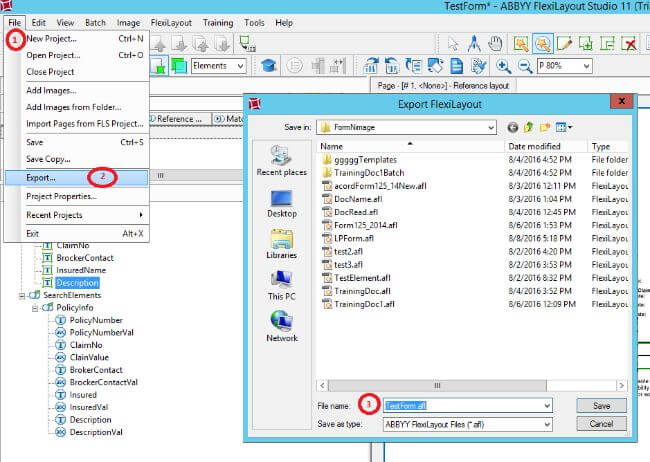Screen dimensions: 650x462
Task: Collapse the PolicyInfo tree node
Action: [35, 308]
